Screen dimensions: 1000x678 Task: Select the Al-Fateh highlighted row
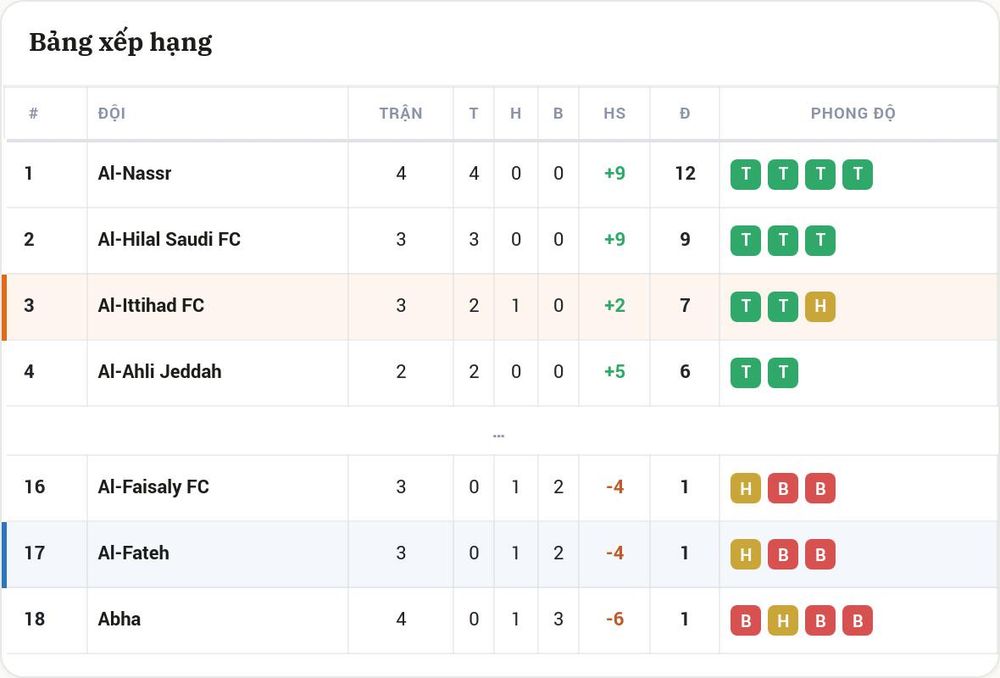[x=500, y=554]
